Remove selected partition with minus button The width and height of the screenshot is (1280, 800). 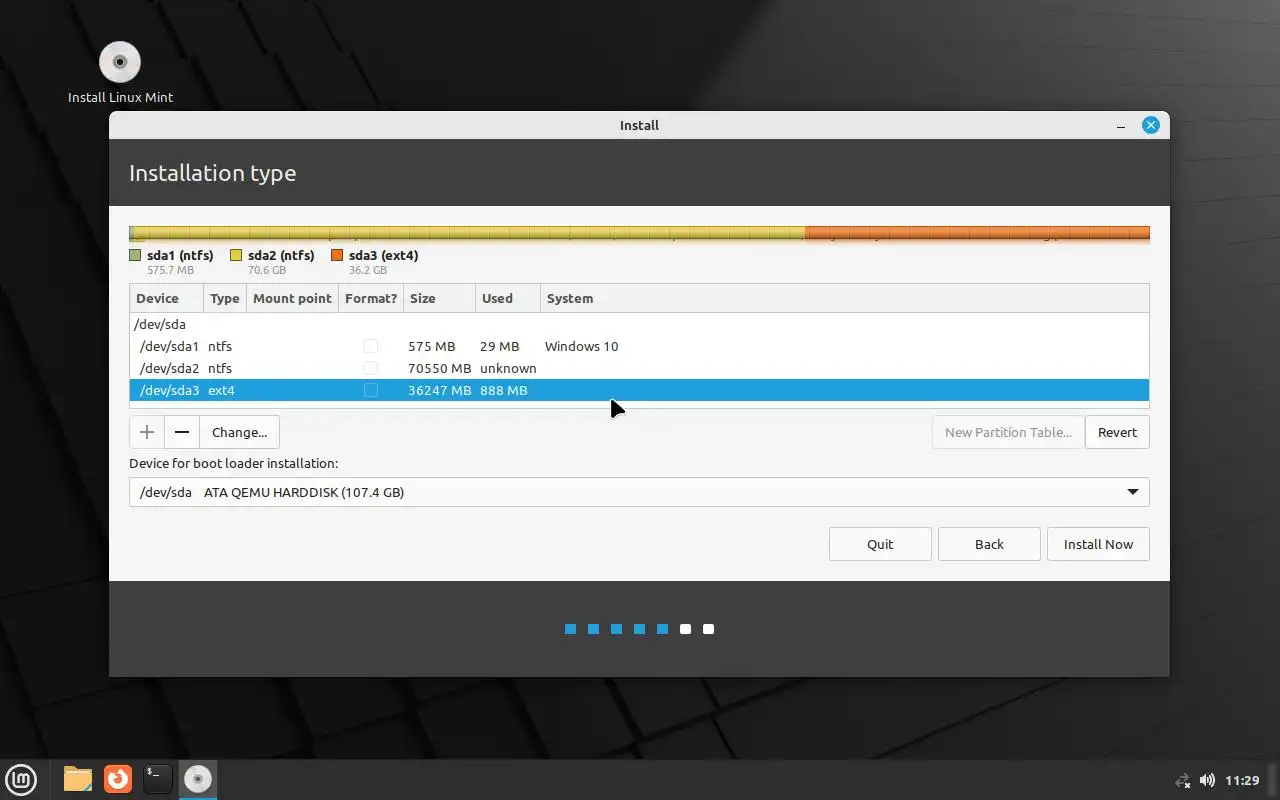coord(182,432)
